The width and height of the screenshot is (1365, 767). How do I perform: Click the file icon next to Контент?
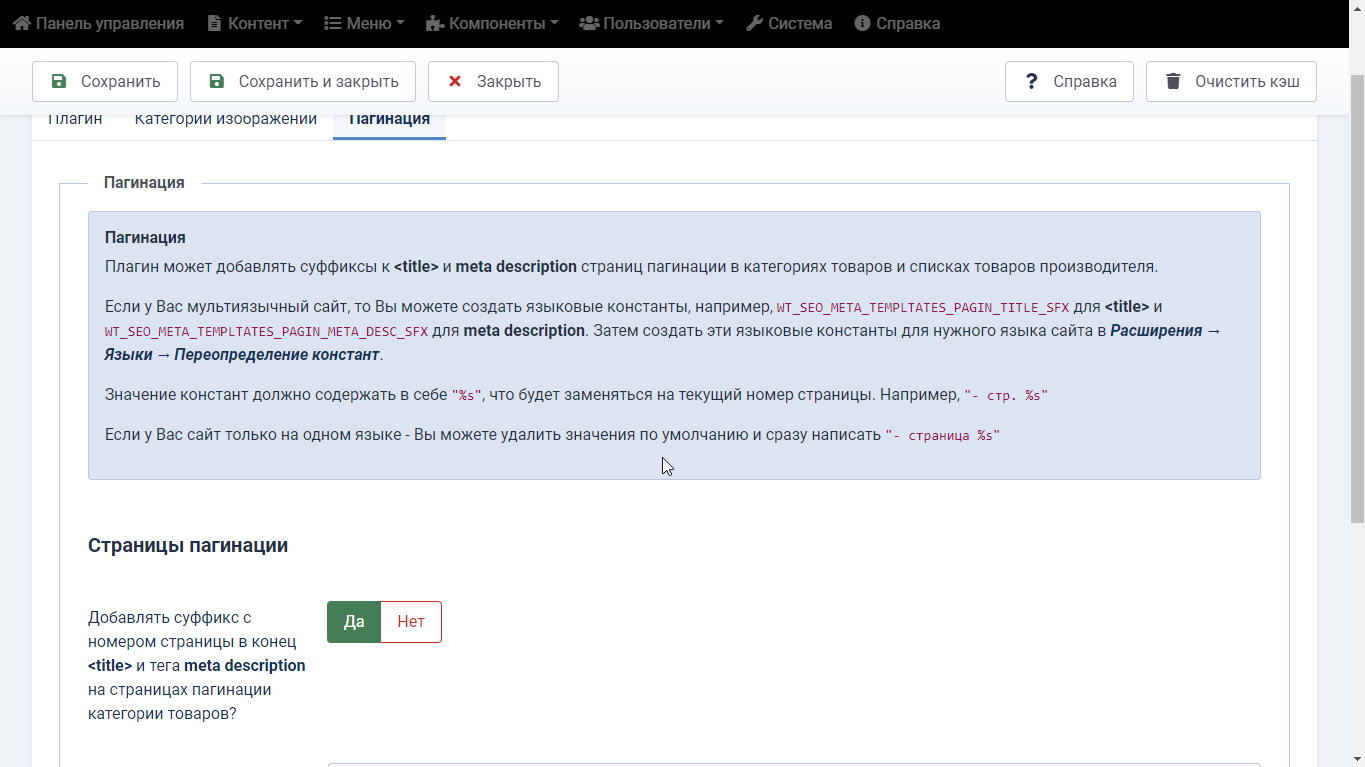tap(215, 23)
